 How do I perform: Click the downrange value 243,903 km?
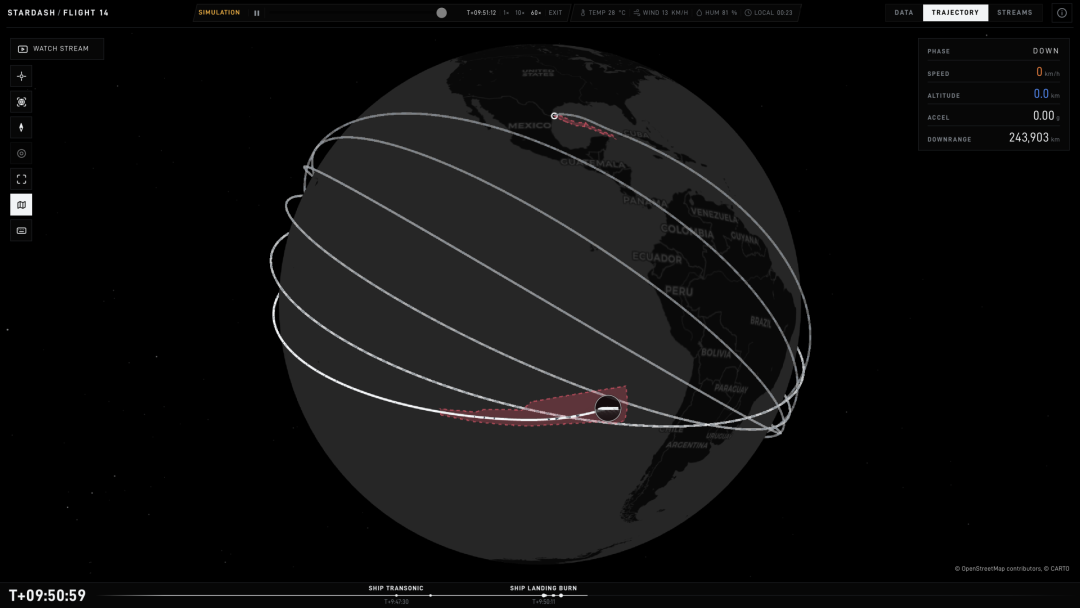[x=1035, y=138]
